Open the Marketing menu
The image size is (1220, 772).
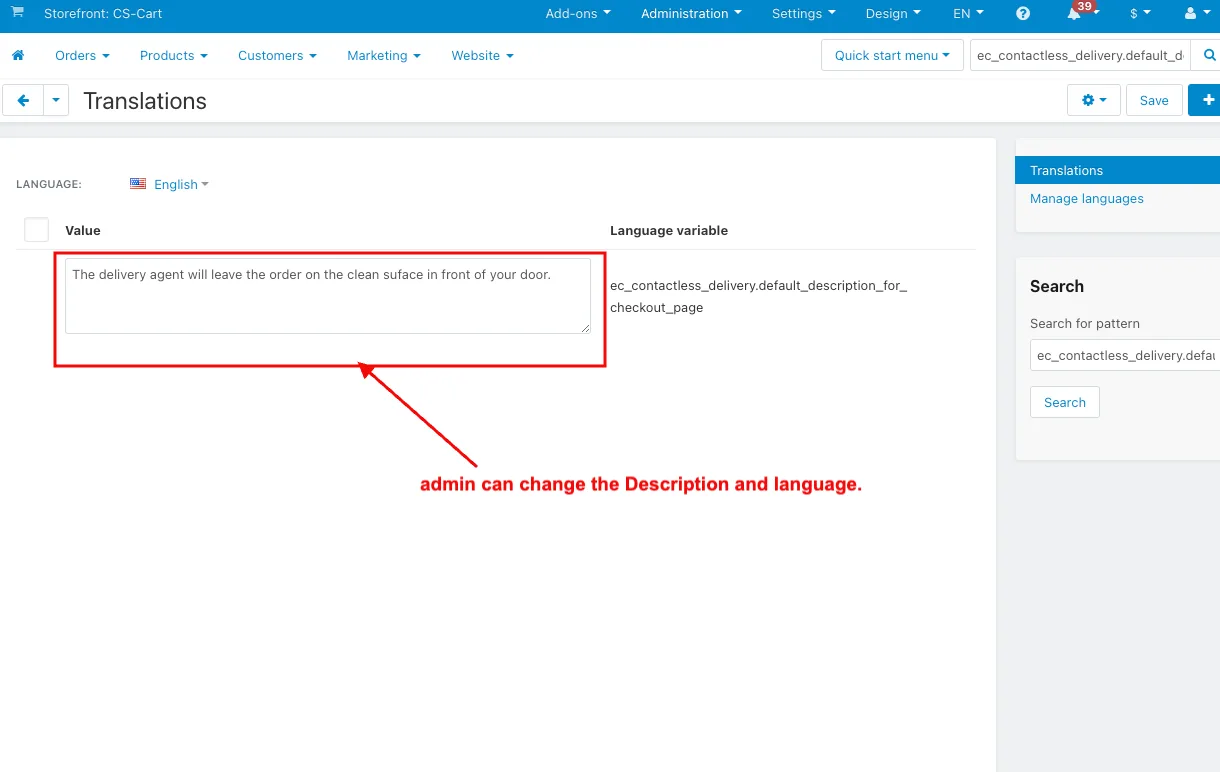point(384,55)
